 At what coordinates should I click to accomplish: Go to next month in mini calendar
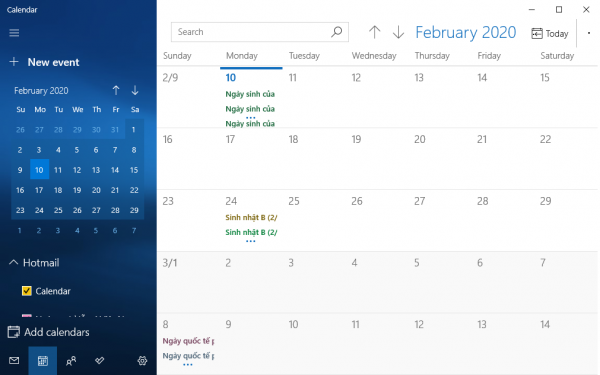(x=135, y=90)
